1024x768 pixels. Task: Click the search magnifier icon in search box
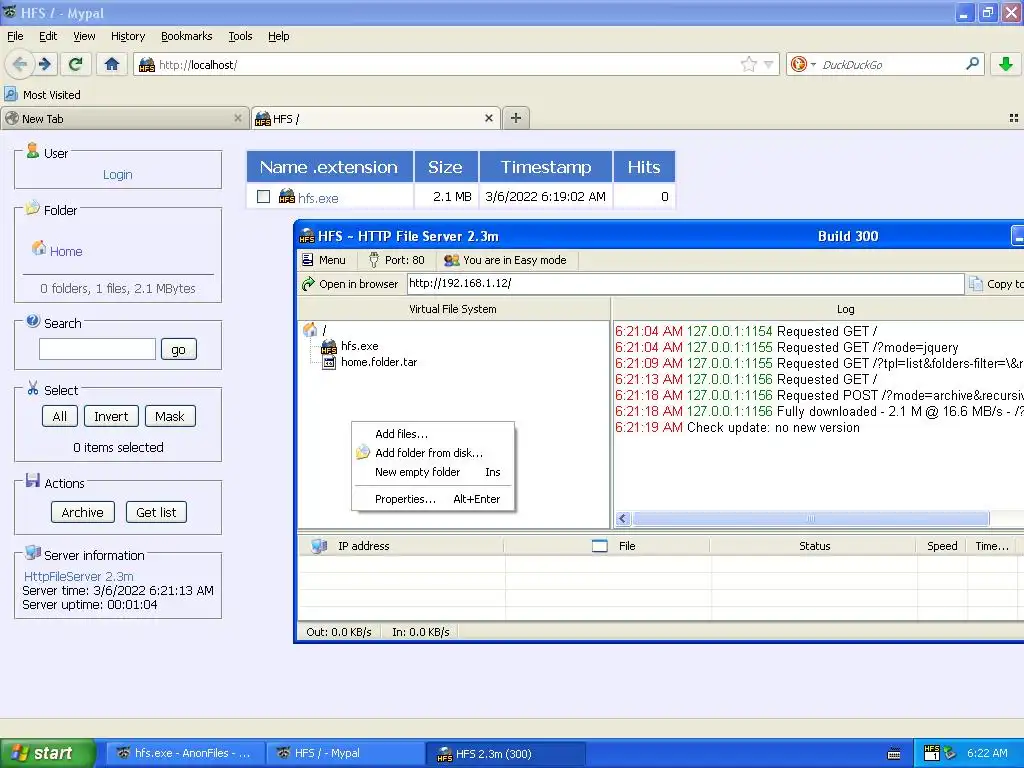pyautogui.click(x=972, y=63)
